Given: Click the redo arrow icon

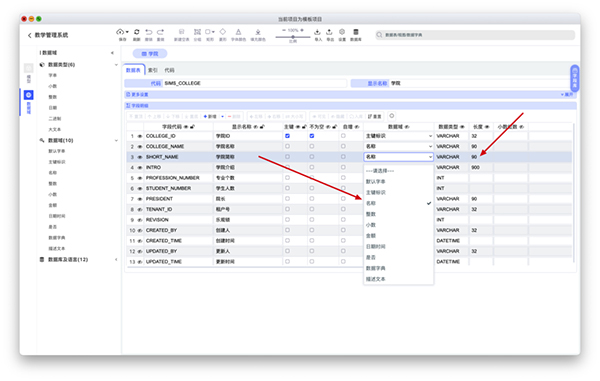Looking at the screenshot, I should [161, 32].
